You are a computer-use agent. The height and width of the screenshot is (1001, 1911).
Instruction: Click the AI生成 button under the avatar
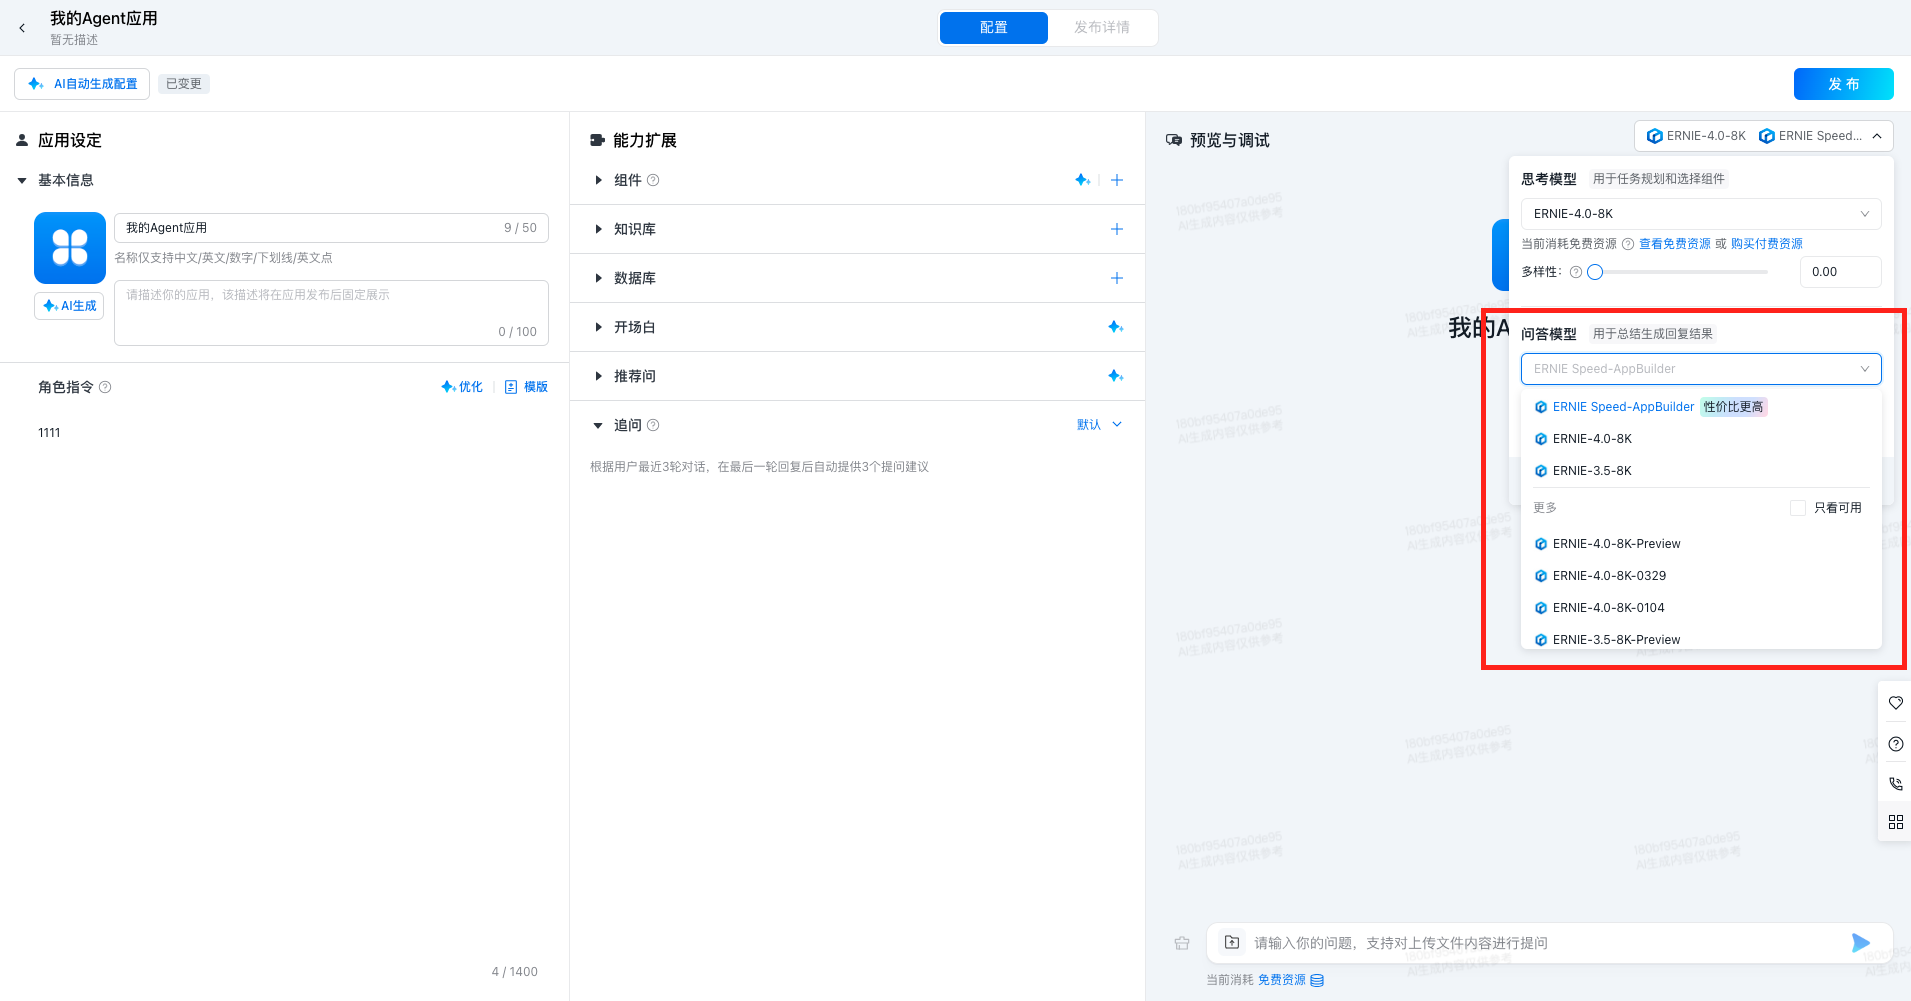pyautogui.click(x=69, y=306)
